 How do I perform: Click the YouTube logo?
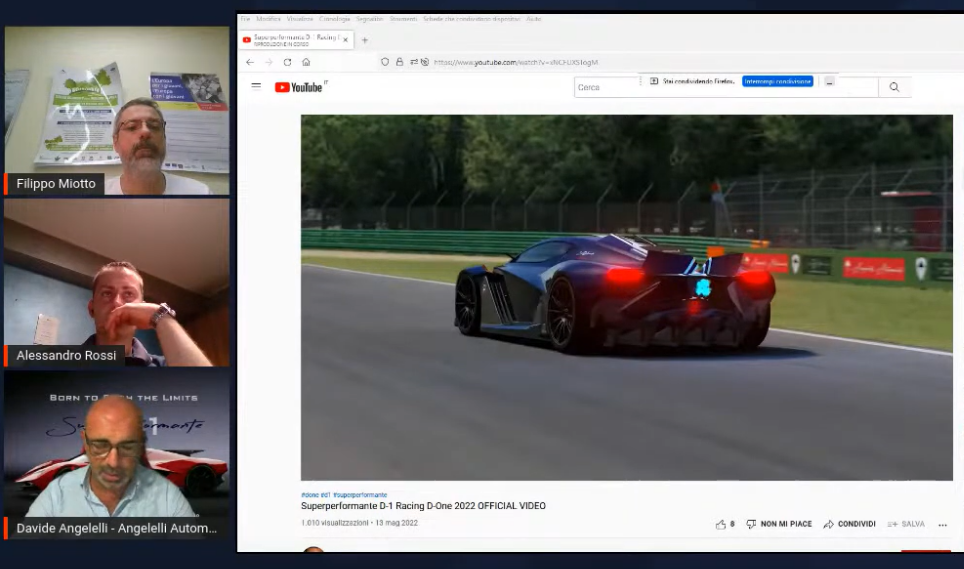pos(299,87)
